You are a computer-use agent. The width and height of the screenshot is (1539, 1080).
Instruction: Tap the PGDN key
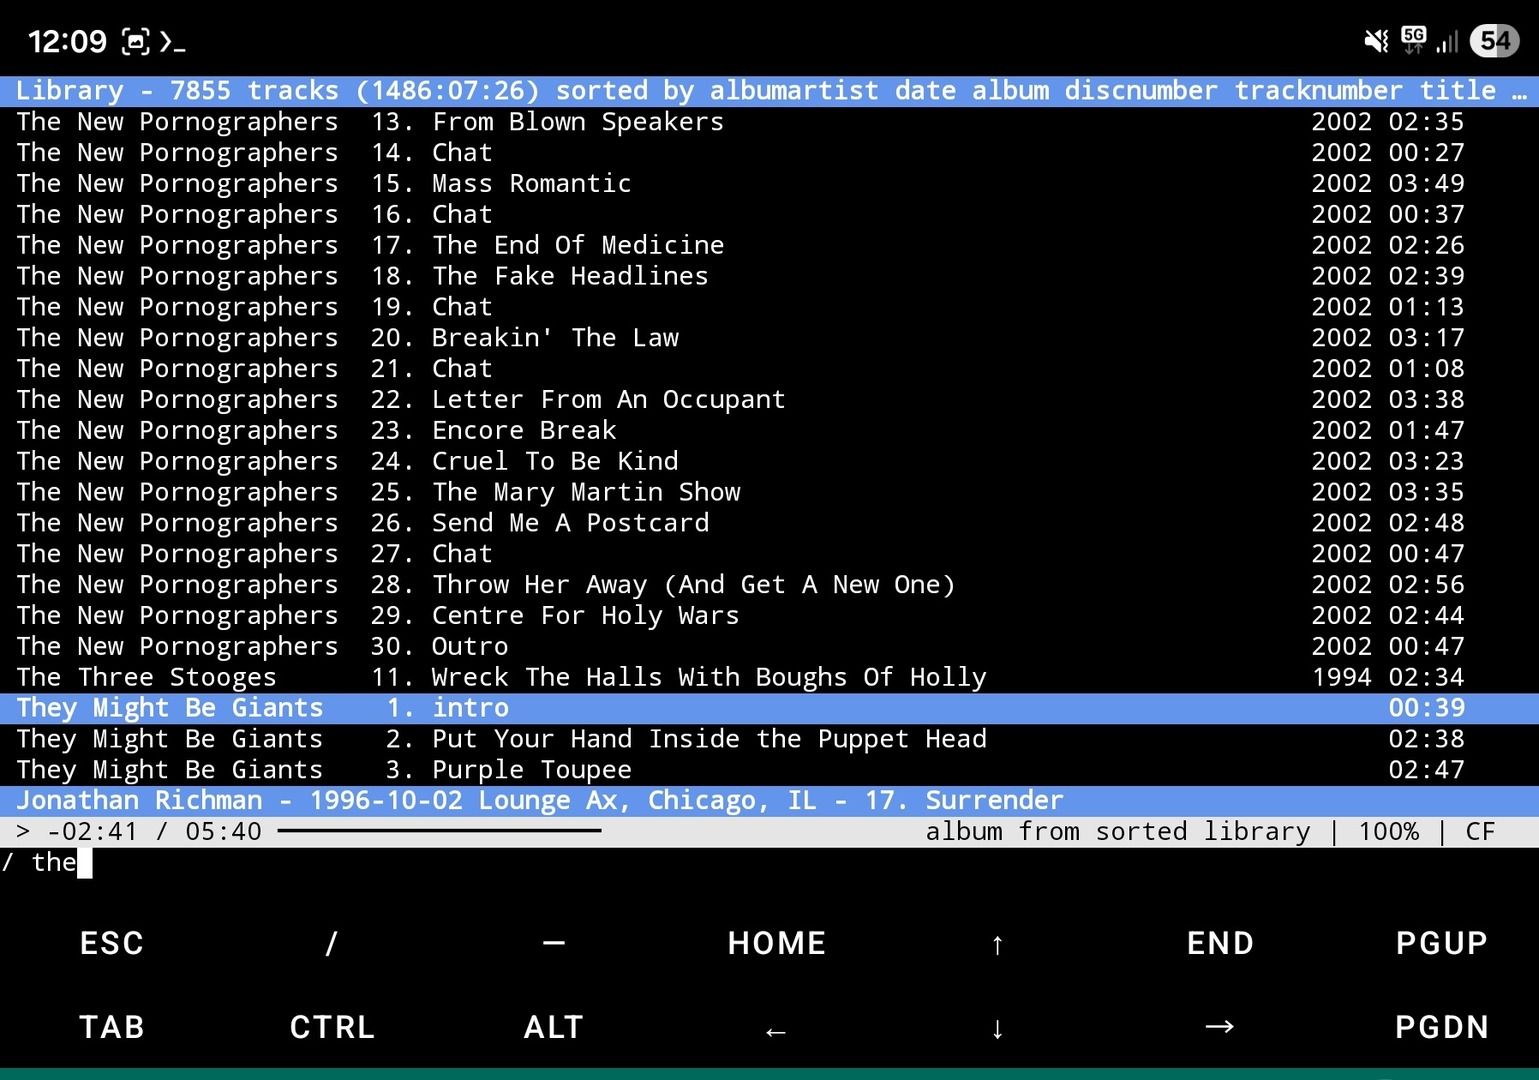pyautogui.click(x=1441, y=1027)
